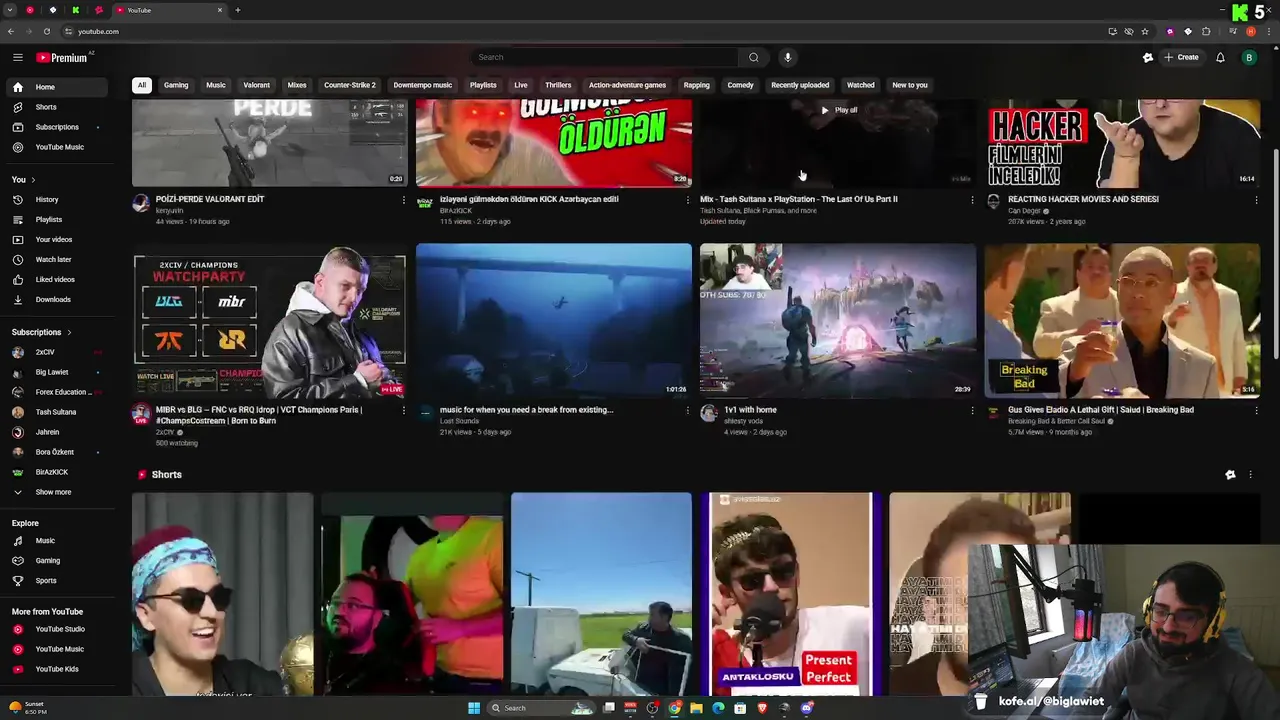Open options for 1v1 with home
The image size is (1280, 720).
click(x=972, y=410)
